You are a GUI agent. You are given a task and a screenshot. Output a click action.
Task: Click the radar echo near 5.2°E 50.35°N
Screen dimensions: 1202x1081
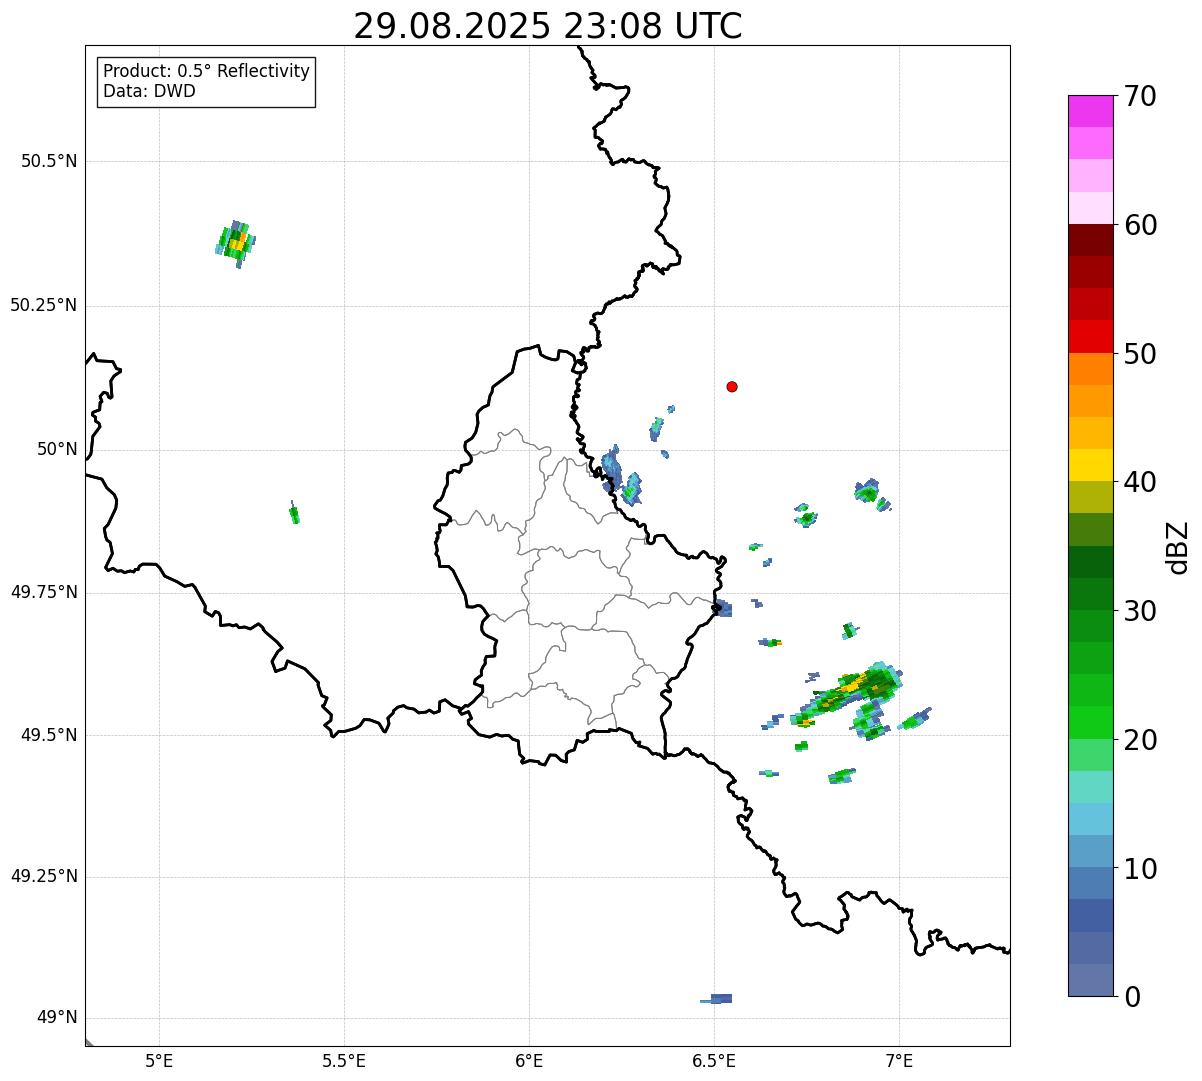tap(236, 243)
